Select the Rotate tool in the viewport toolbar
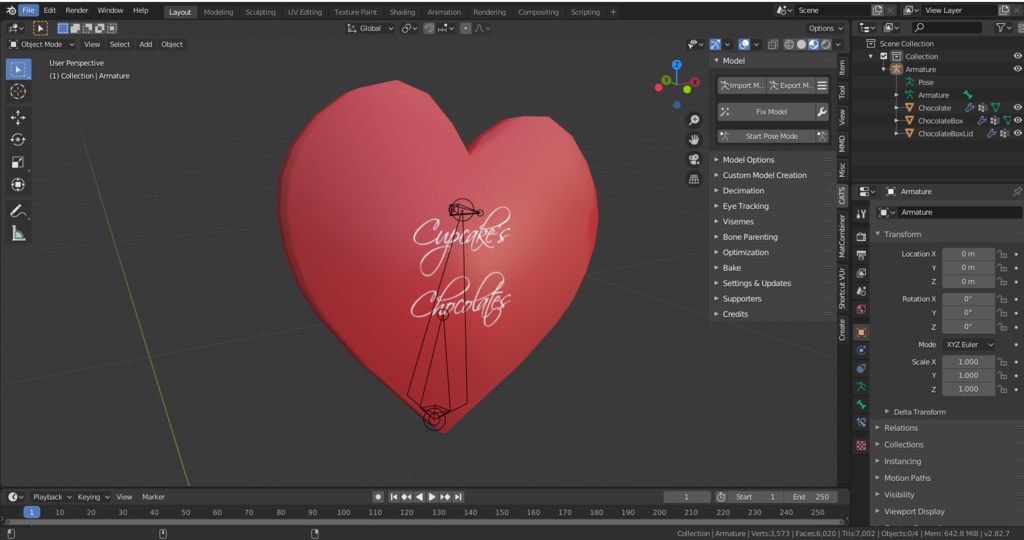1024x540 pixels. [18, 140]
